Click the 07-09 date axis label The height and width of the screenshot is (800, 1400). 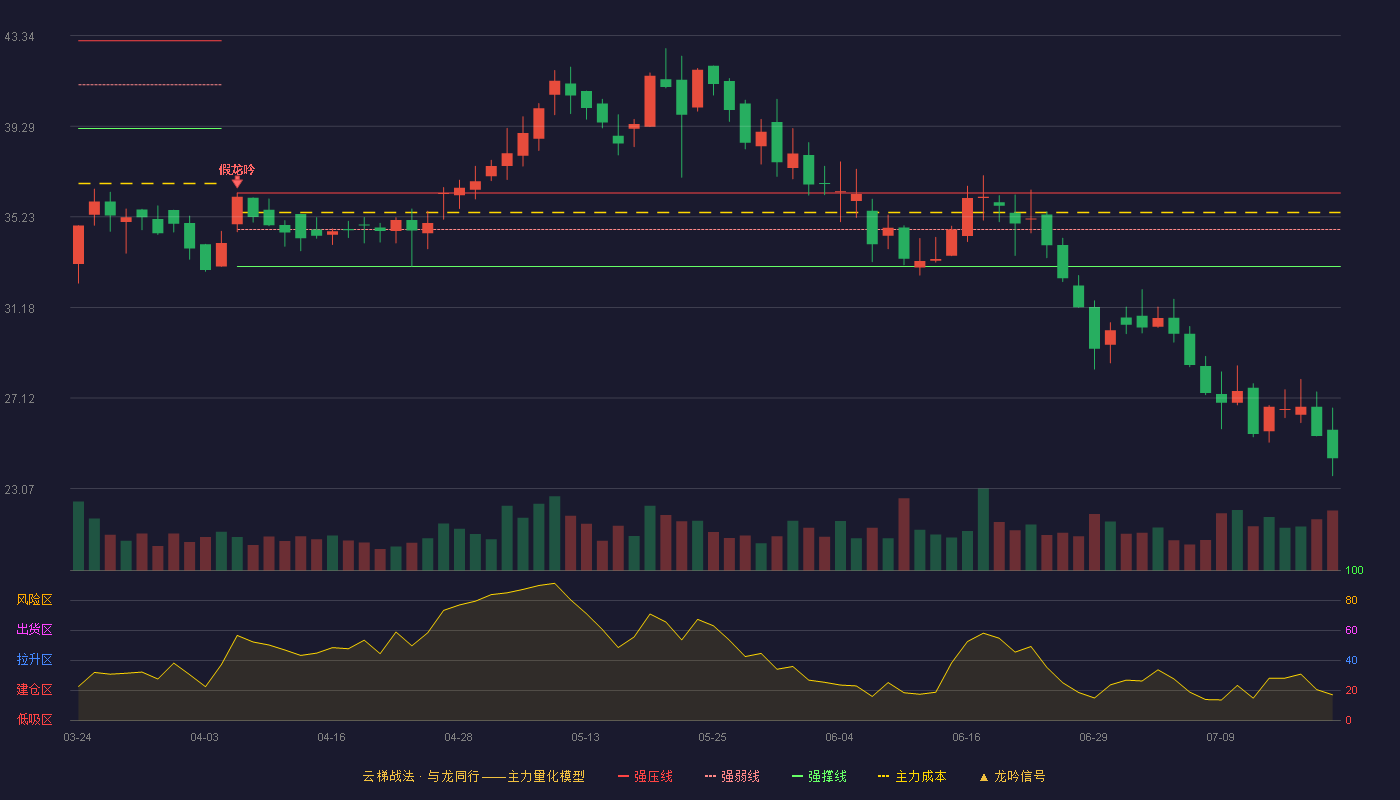(1220, 737)
